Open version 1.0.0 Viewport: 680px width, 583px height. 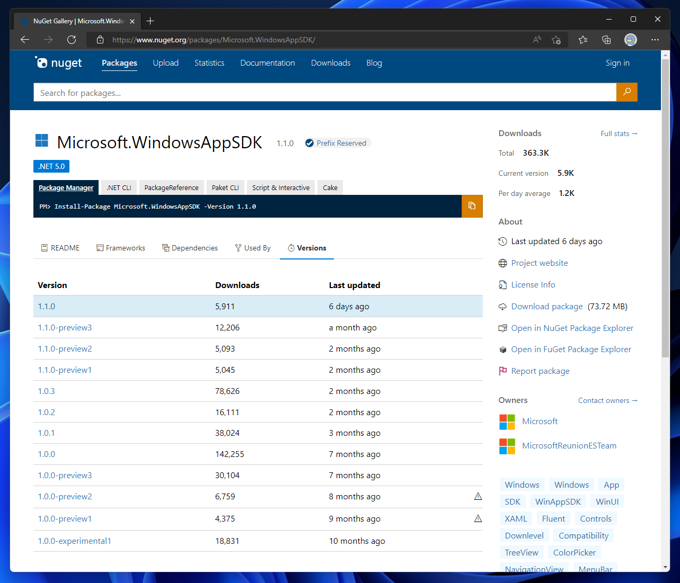(x=46, y=454)
